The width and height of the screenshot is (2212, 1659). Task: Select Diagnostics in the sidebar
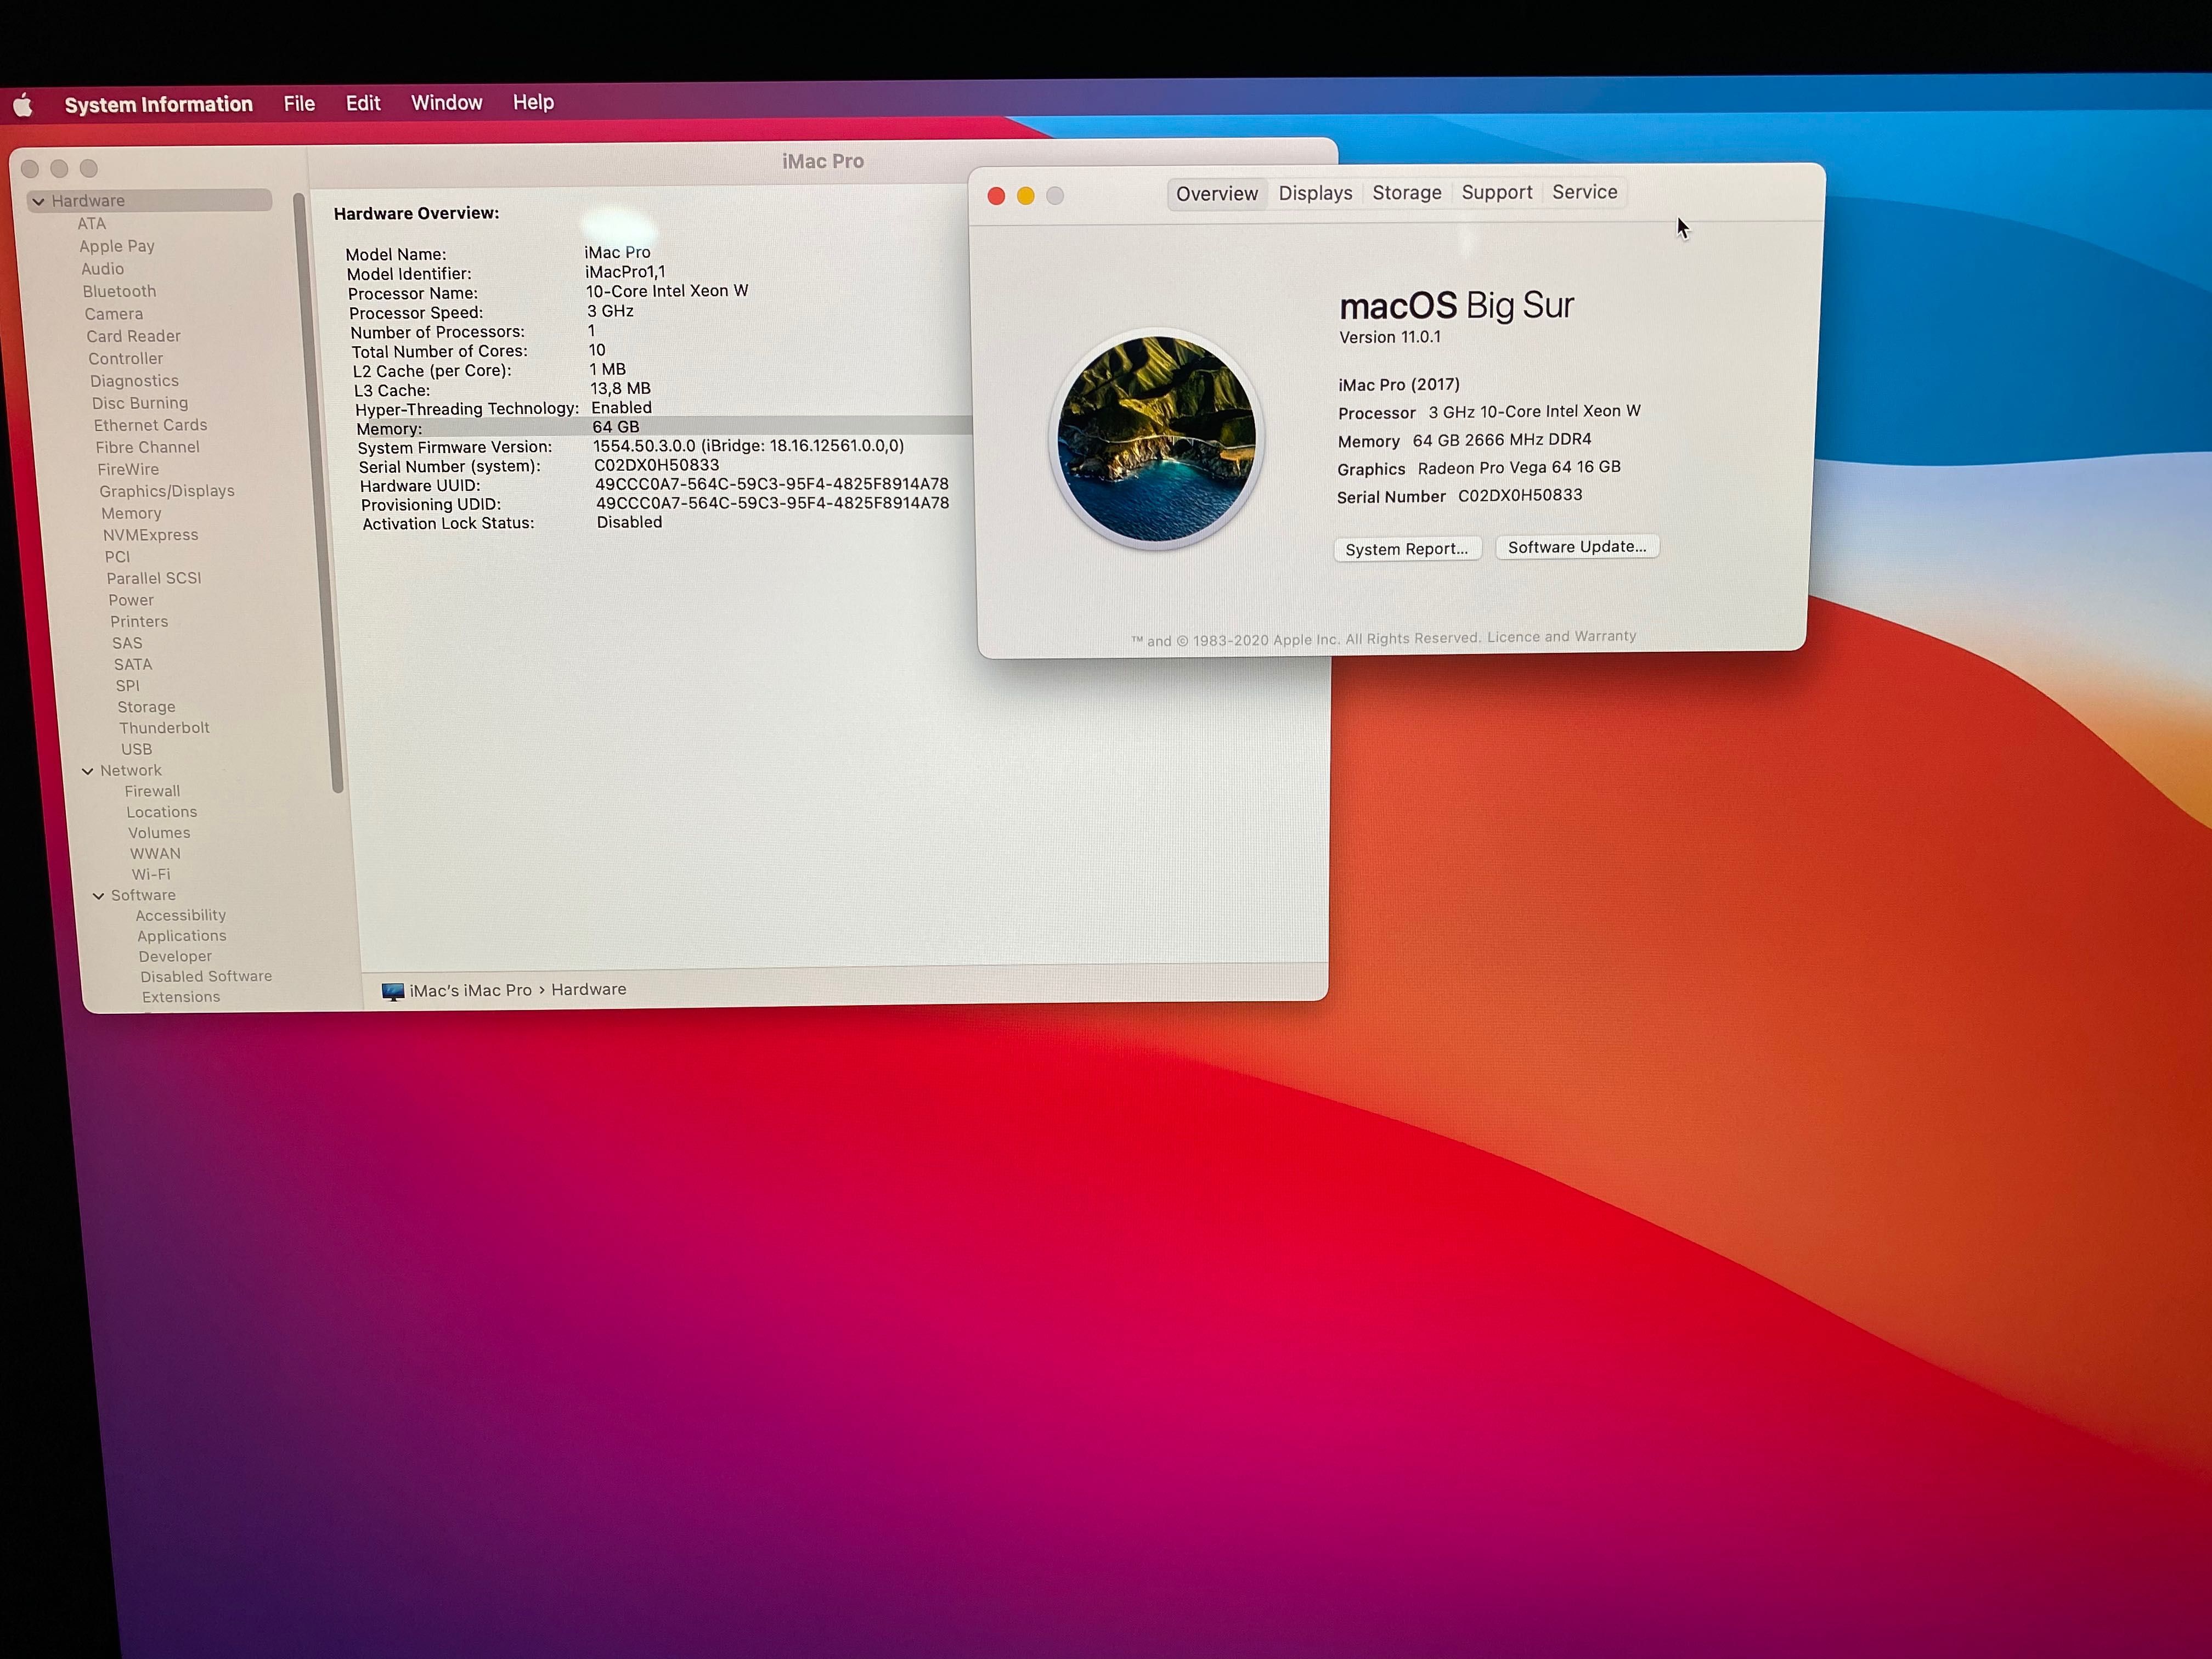pos(134,381)
